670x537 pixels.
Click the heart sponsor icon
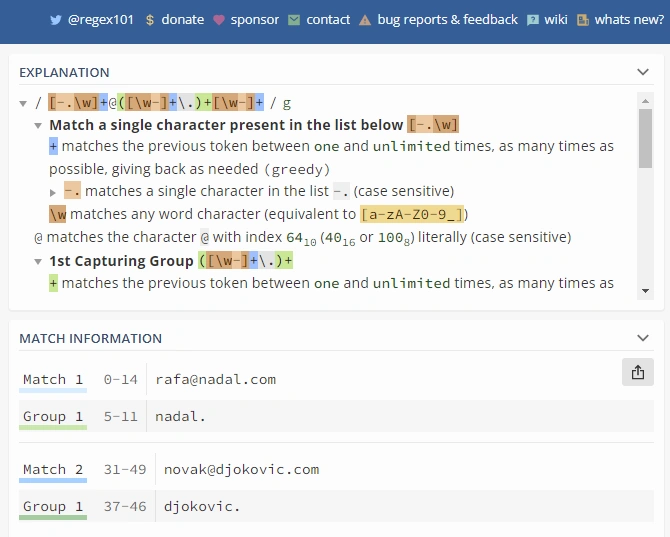point(219,20)
